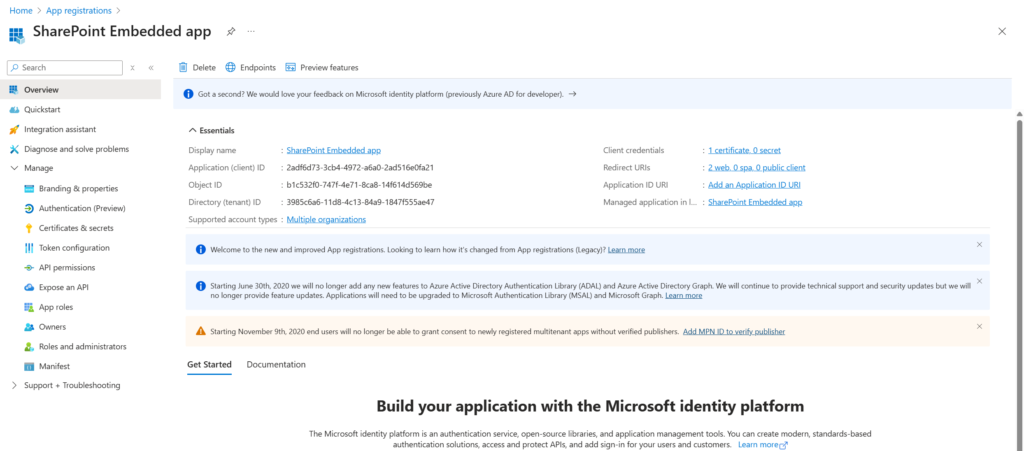
Task: Dismiss the welcome App registrations banner
Action: [x=979, y=244]
